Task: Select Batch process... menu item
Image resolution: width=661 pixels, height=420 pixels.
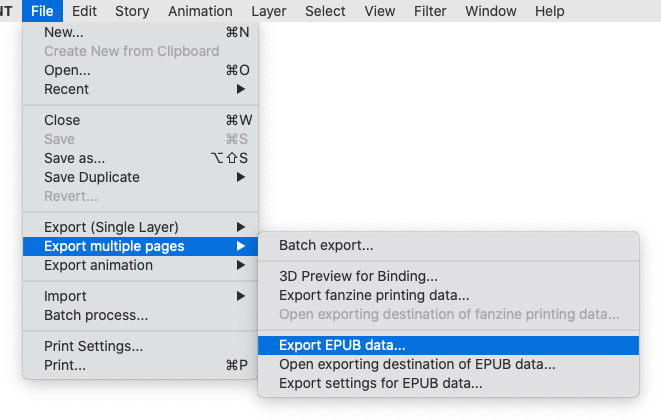Action: (x=96, y=315)
